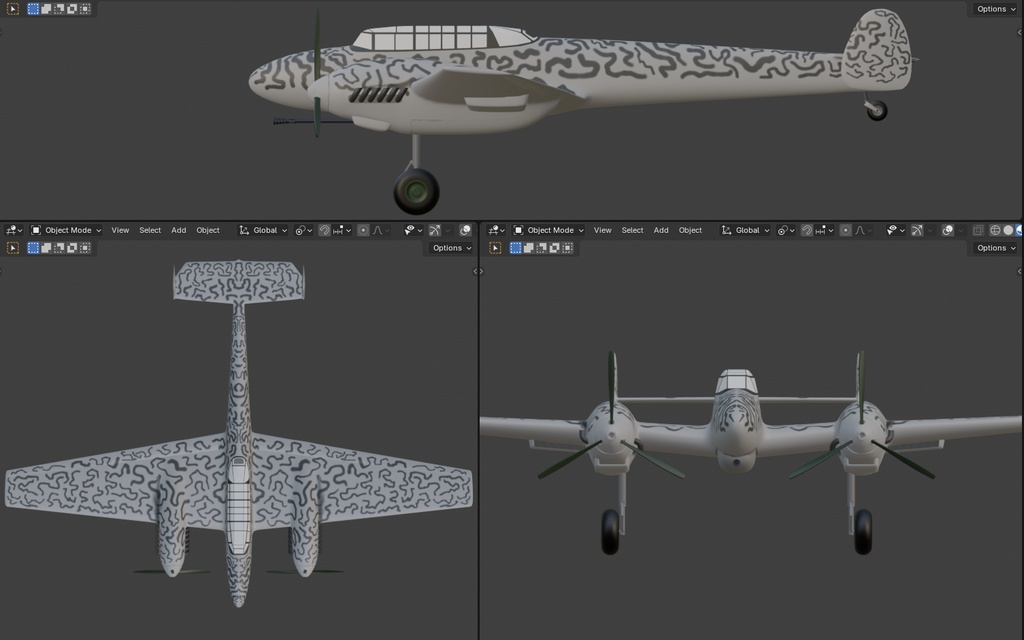
Task: Choose Set selection mode in top viewport
Action: click(33, 9)
